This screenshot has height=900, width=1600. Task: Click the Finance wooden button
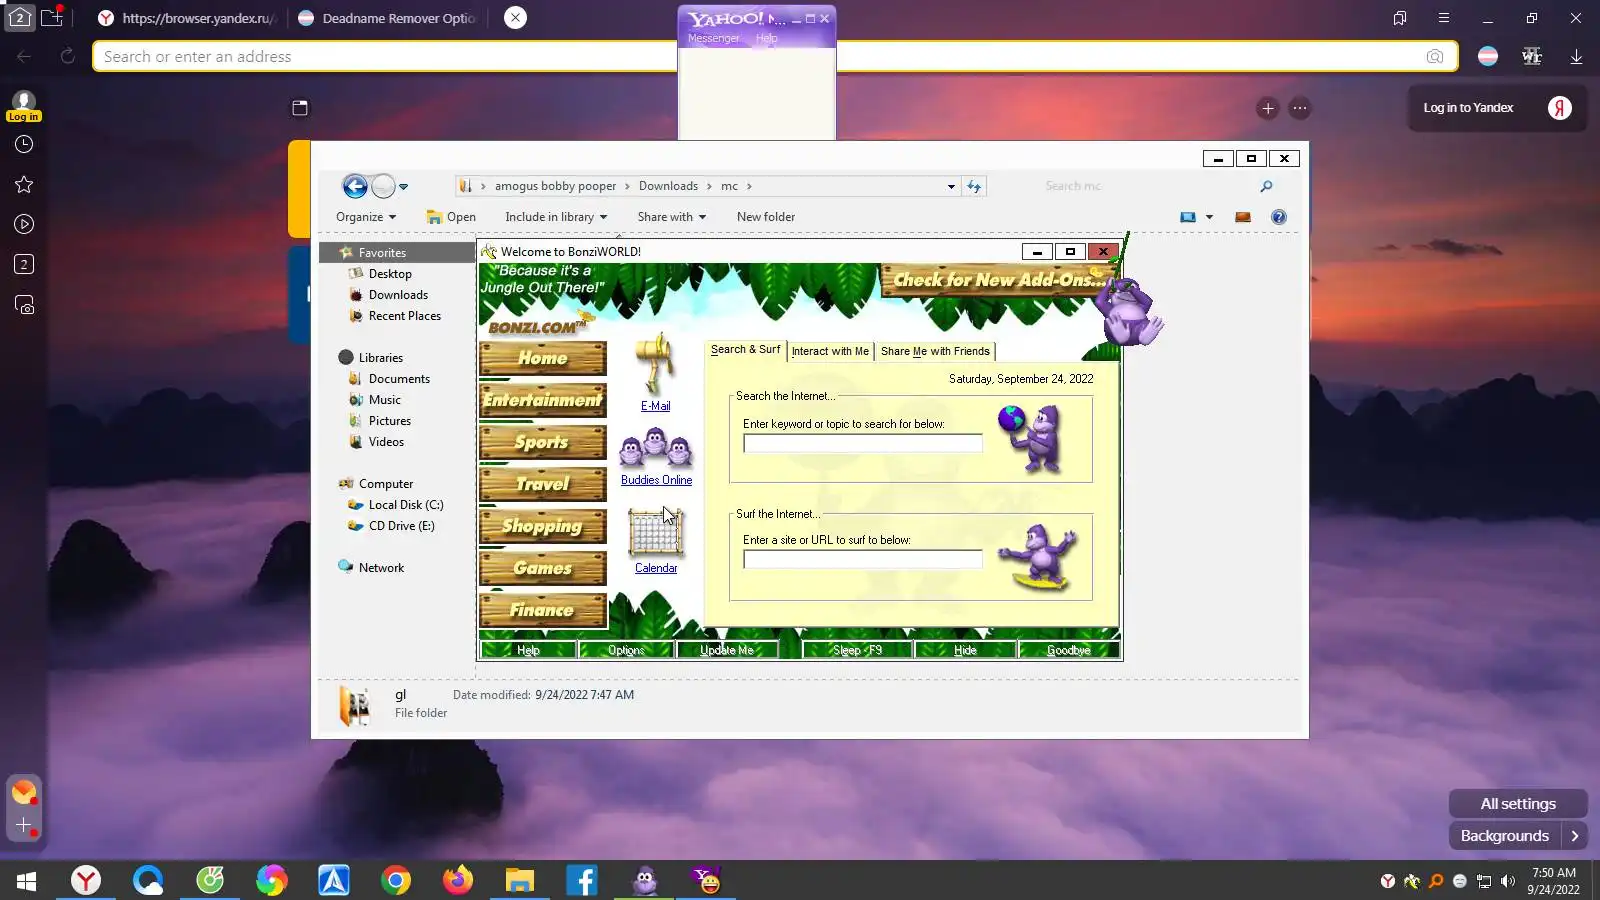(543, 610)
